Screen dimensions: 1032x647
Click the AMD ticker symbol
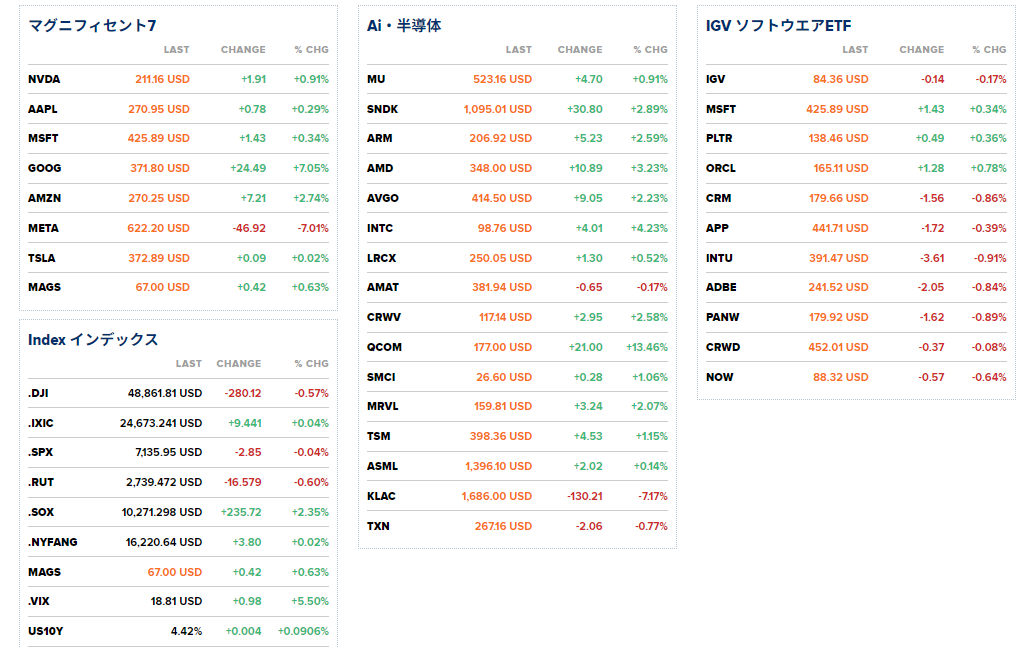pos(380,168)
